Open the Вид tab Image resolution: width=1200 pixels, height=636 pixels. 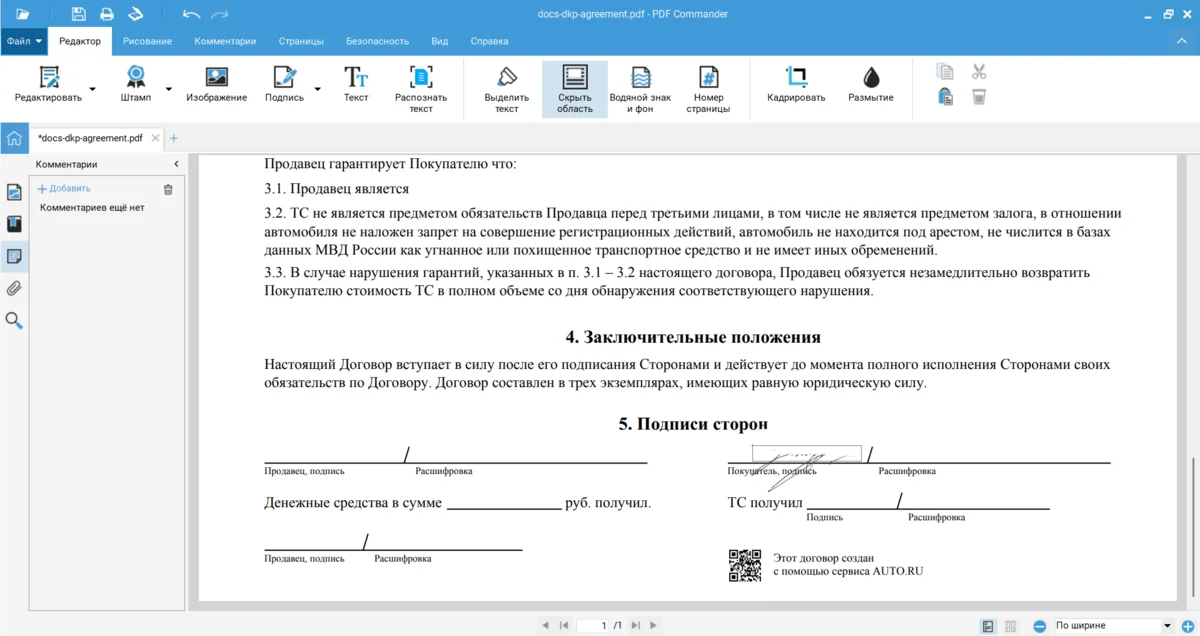click(439, 41)
